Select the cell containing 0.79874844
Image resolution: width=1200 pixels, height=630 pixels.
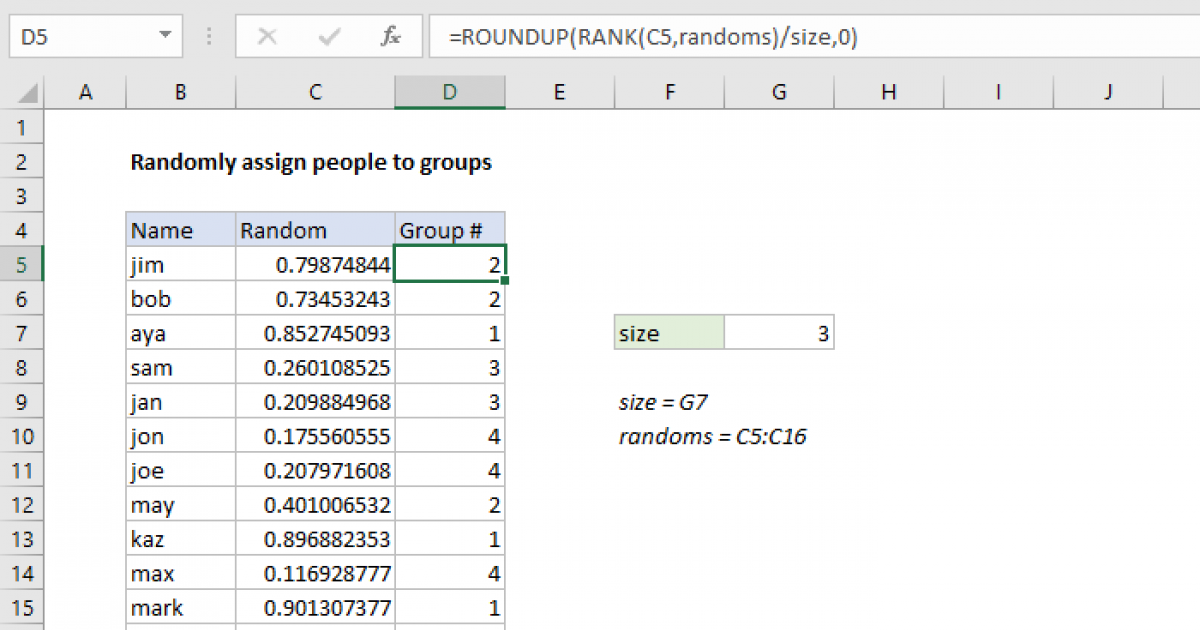click(314, 264)
